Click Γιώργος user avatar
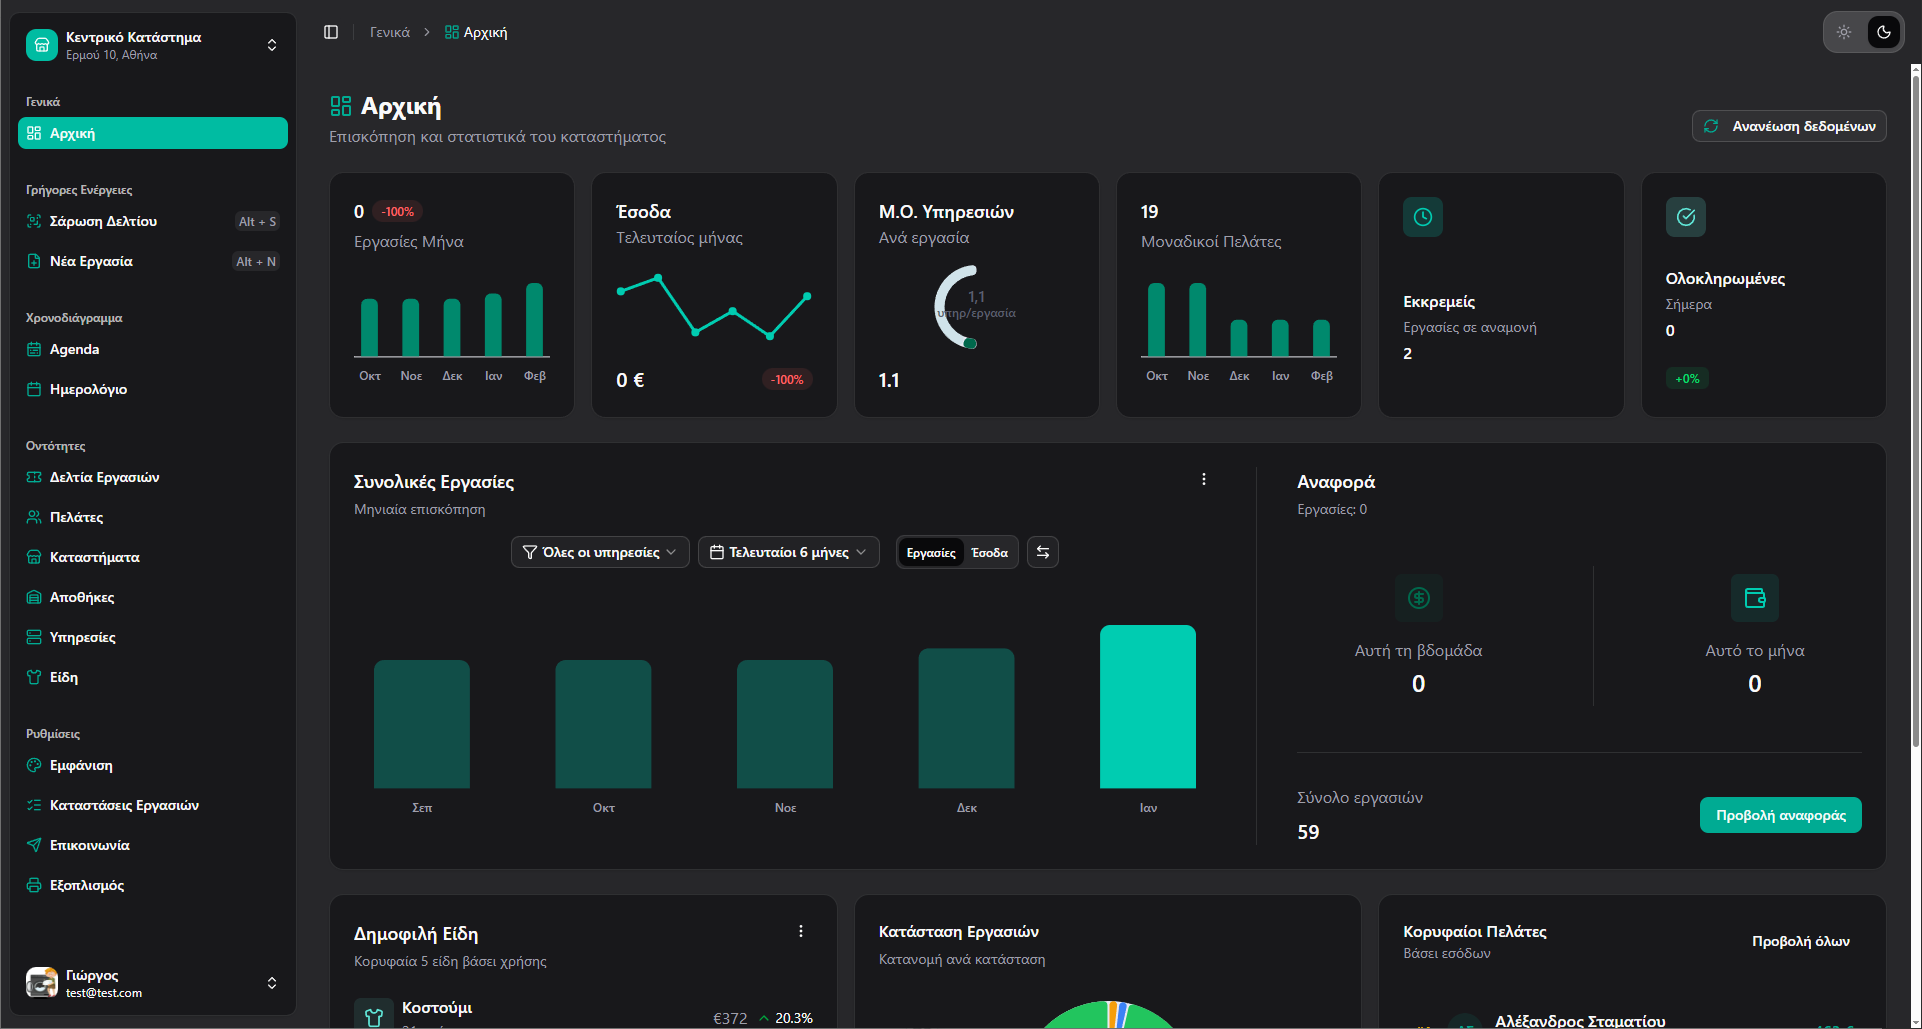Screen dimensions: 1922x1029 42,983
